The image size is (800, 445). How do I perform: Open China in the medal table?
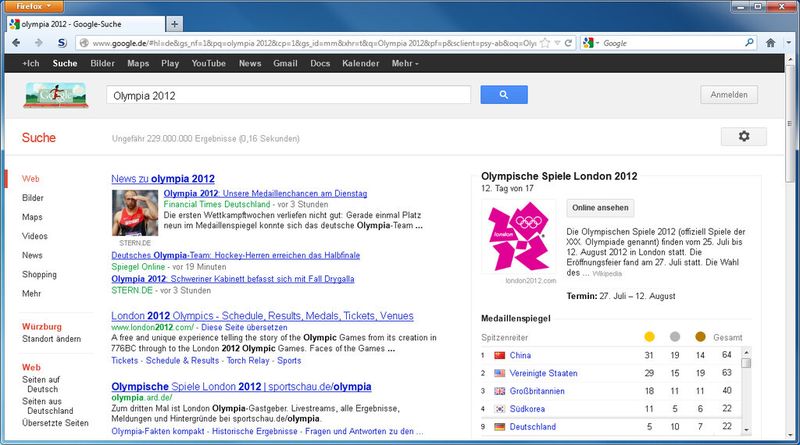[x=520, y=355]
